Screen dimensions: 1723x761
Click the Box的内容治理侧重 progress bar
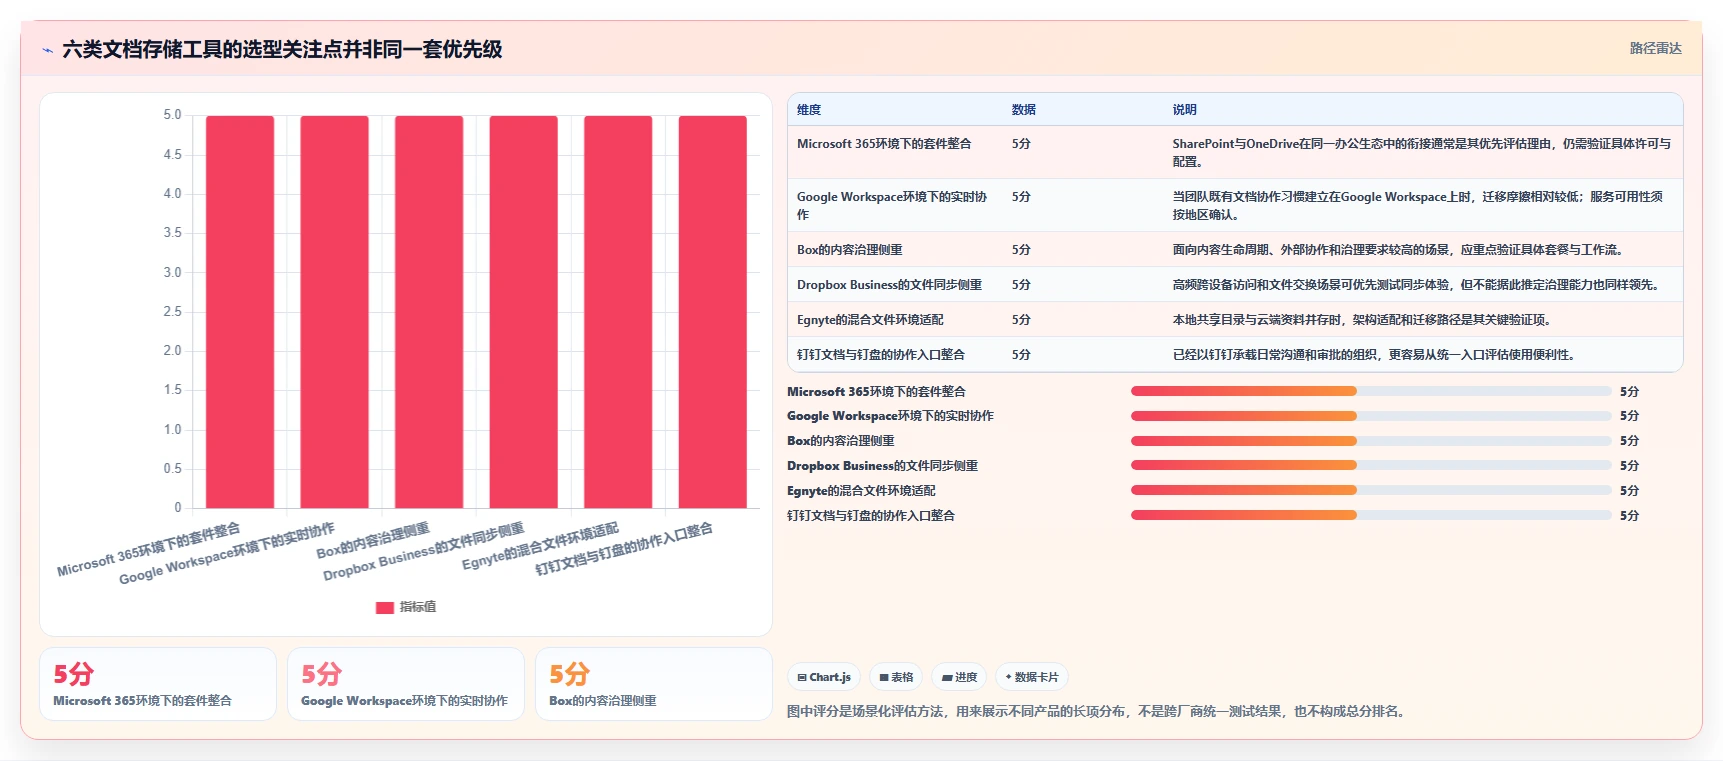pyautogui.click(x=1371, y=441)
